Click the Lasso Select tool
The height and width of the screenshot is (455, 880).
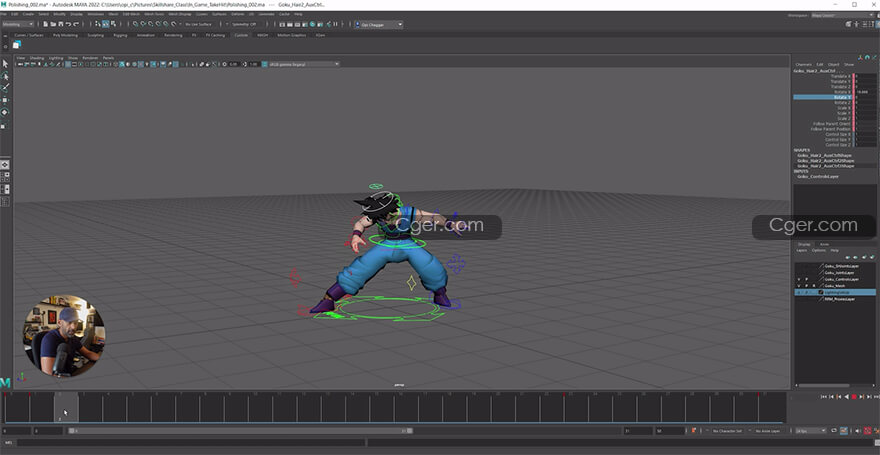pos(5,75)
